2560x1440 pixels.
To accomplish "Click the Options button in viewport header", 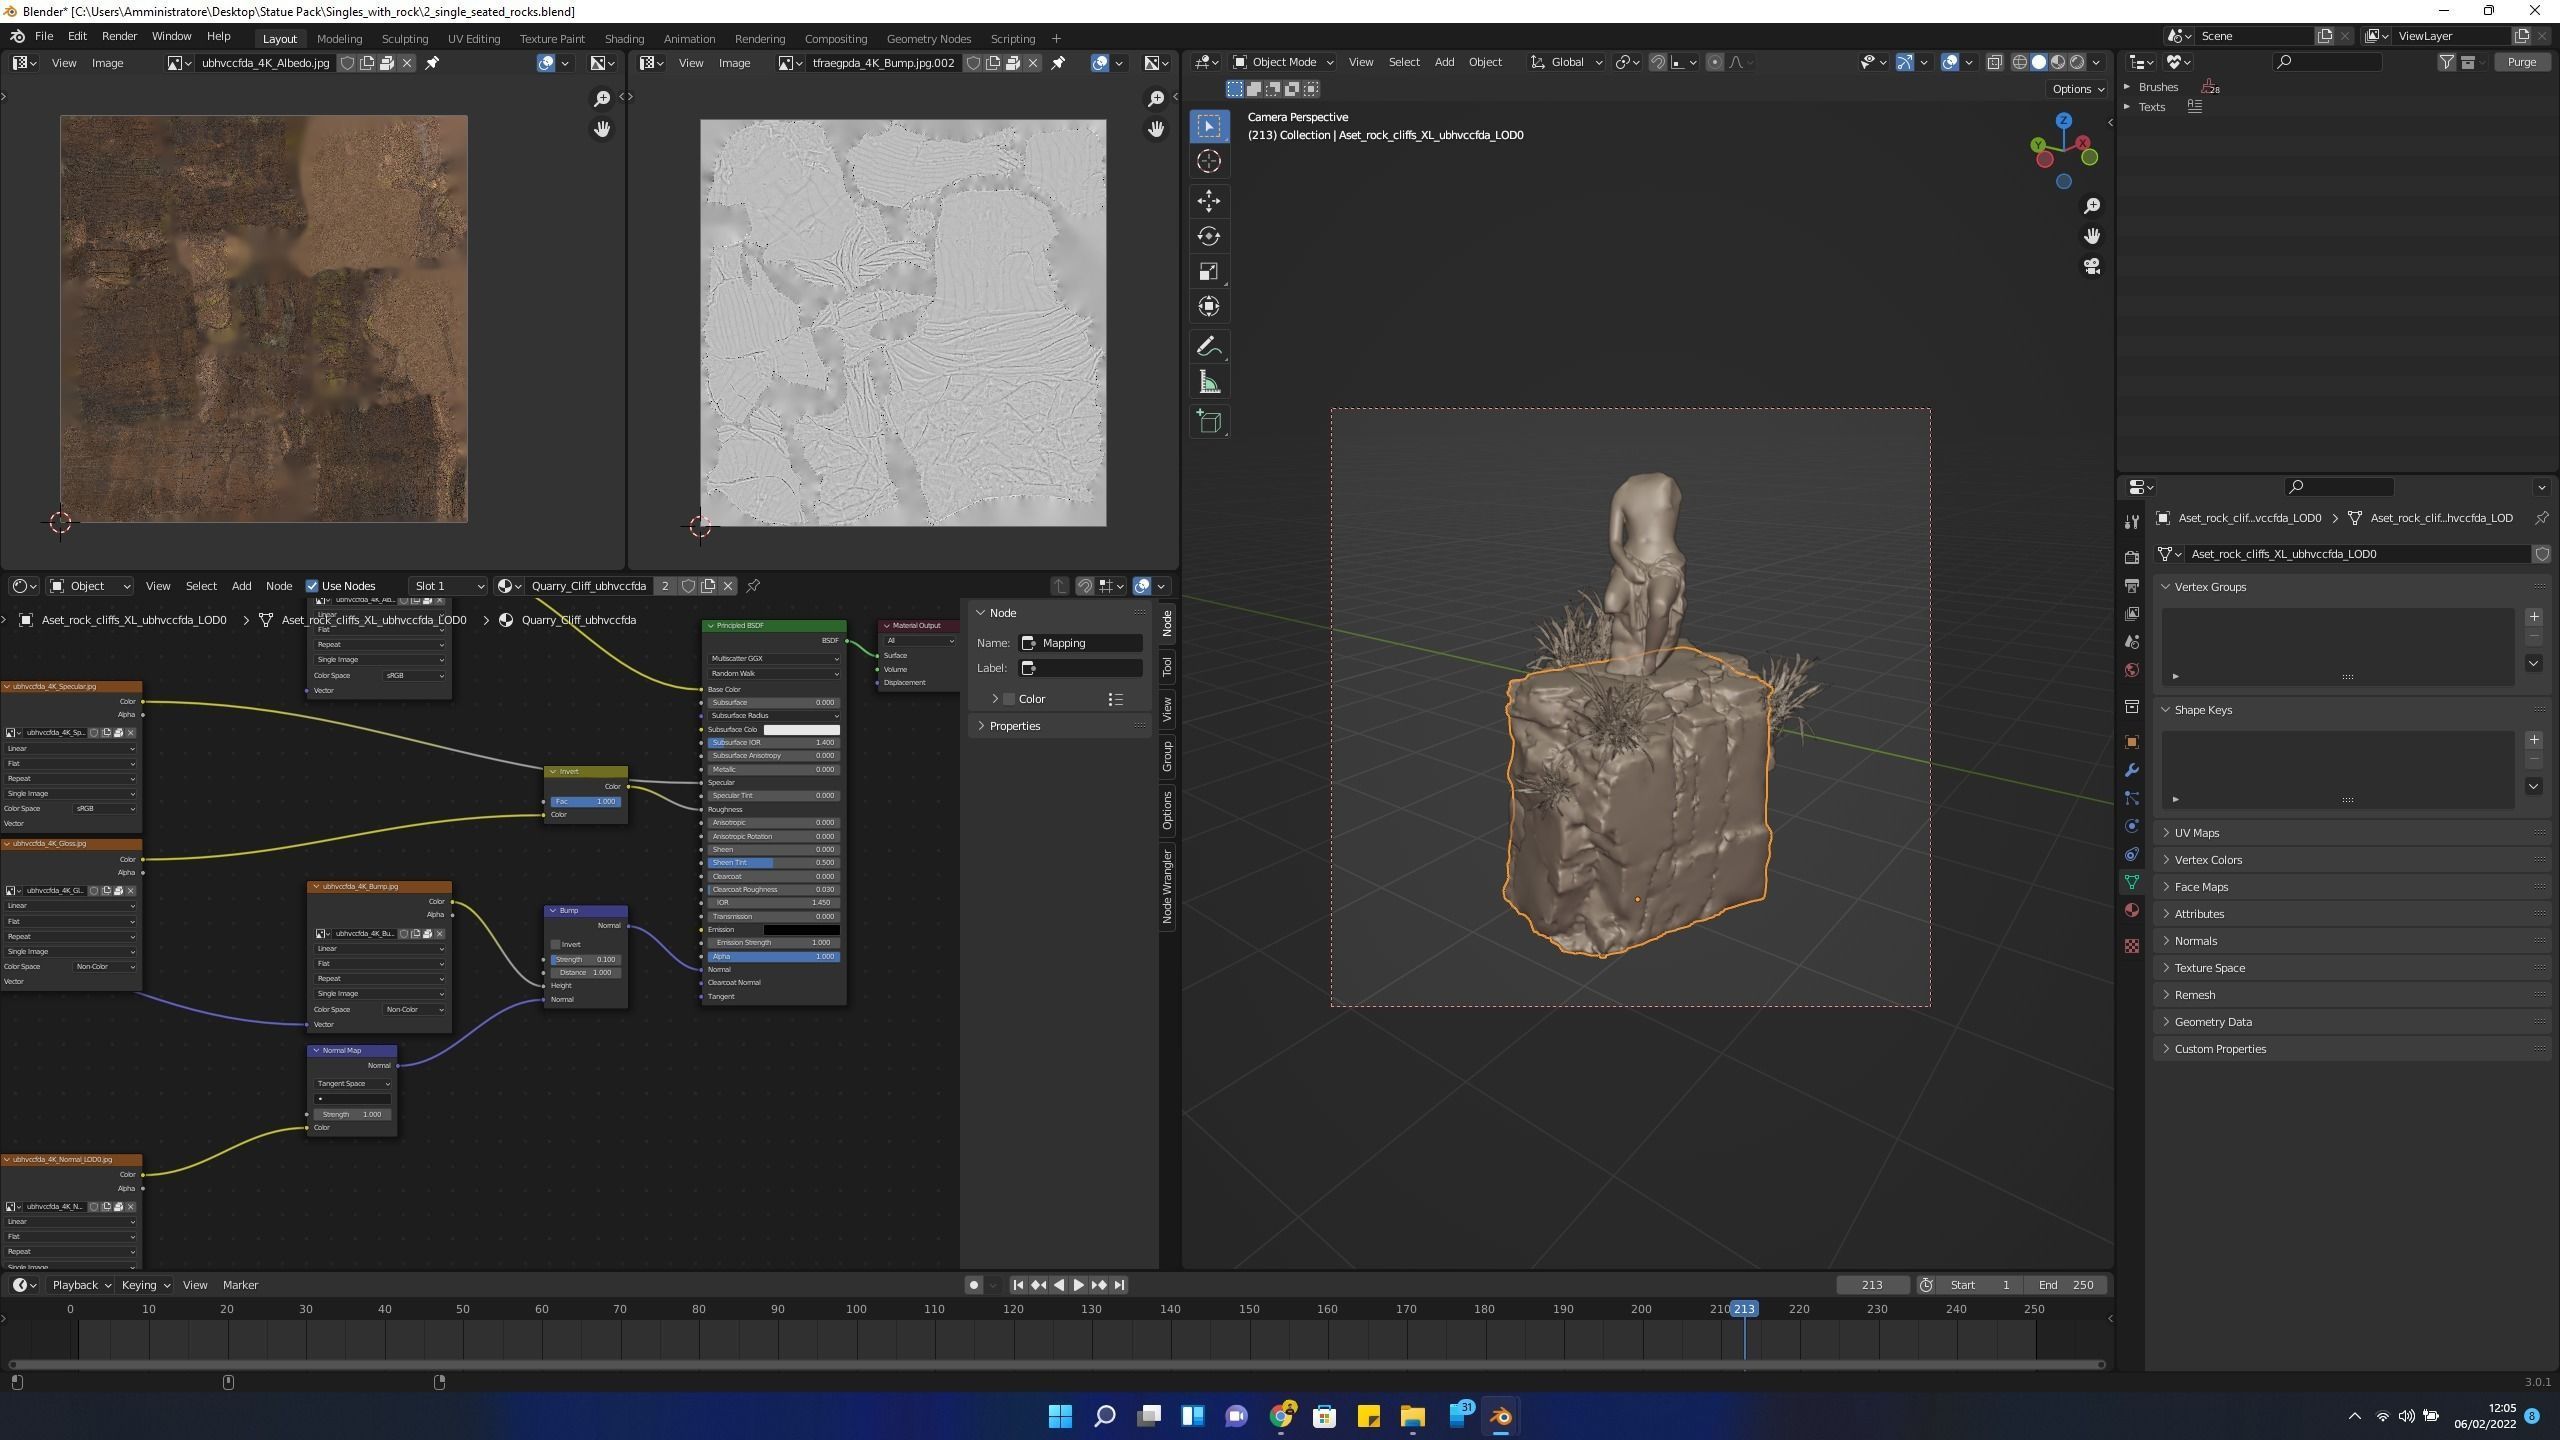I will click(x=2077, y=89).
